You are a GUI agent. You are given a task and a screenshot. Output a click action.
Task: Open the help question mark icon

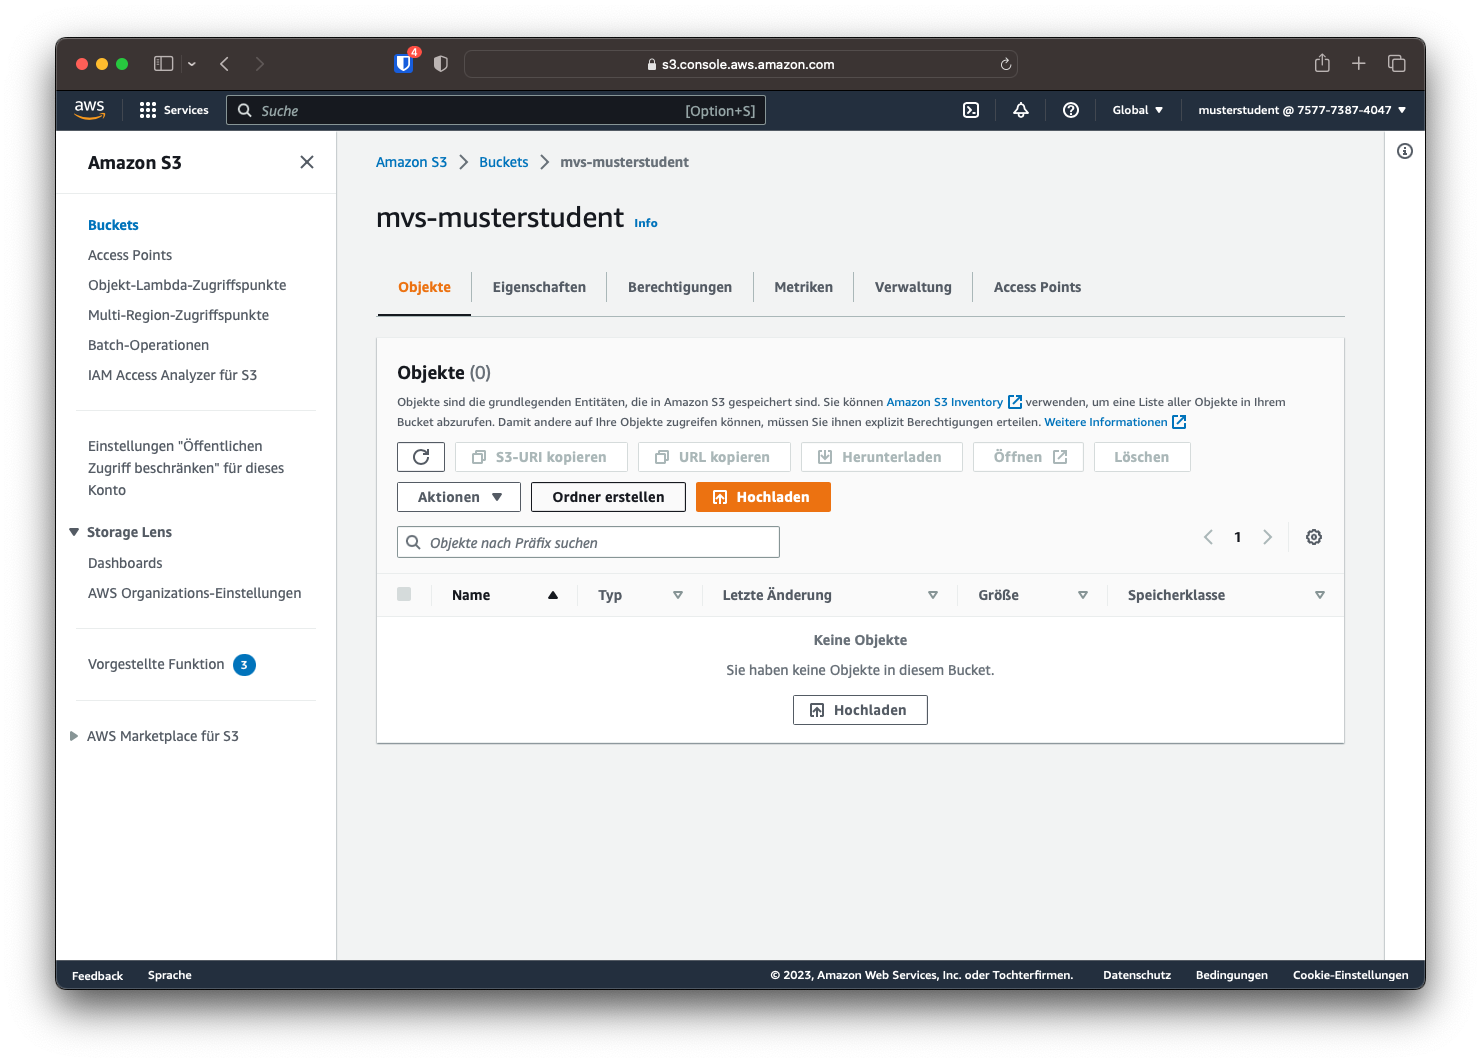click(x=1071, y=110)
